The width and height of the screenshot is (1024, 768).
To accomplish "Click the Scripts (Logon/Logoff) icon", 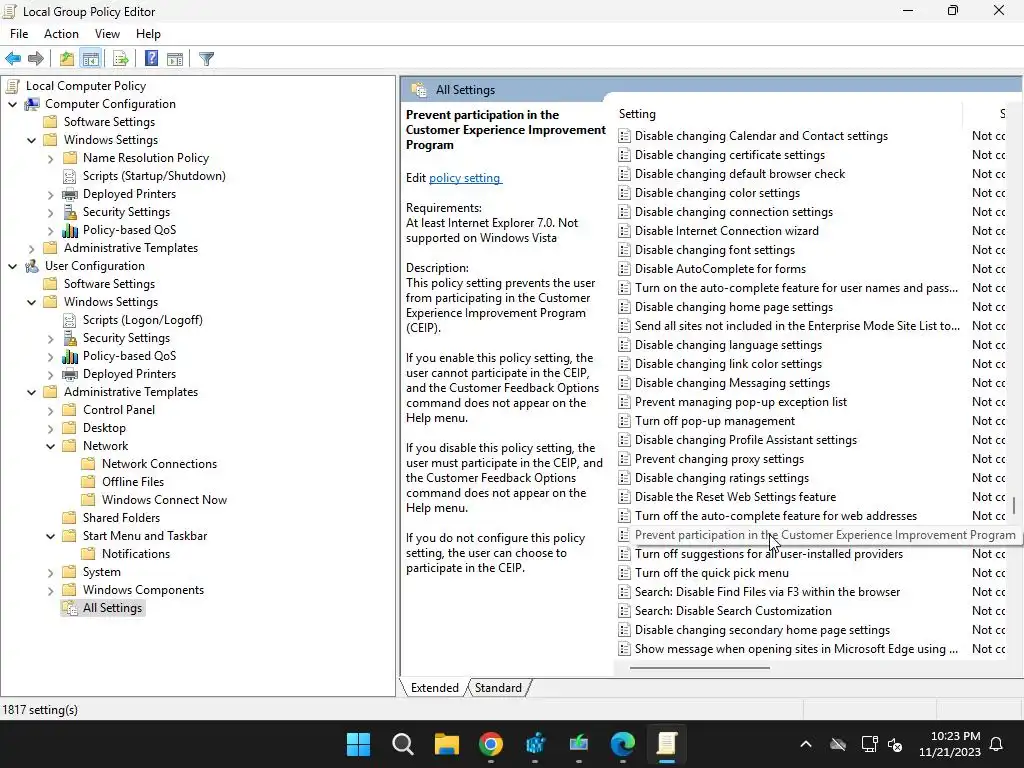I will tap(70, 320).
